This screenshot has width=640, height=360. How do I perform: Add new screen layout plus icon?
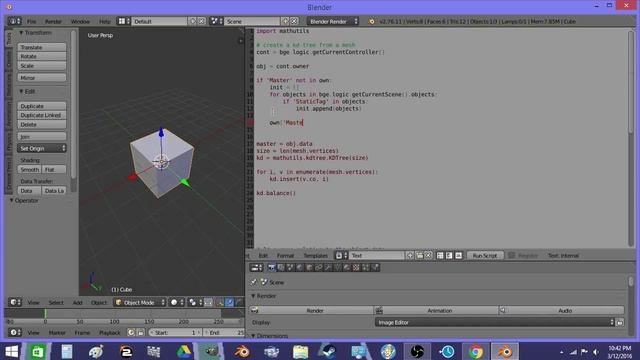coord(193,21)
